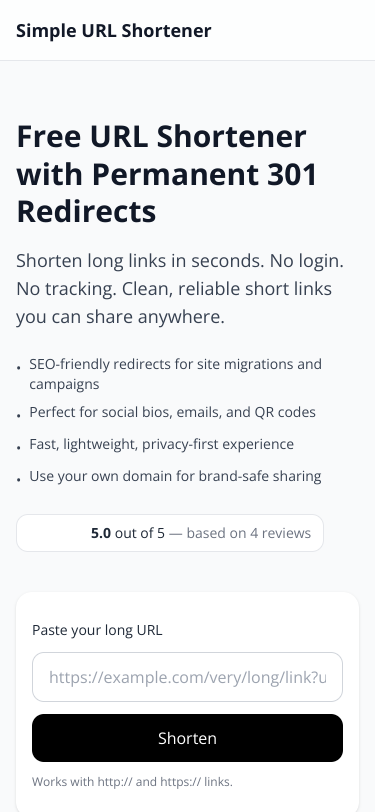Click the main Free URL Shortener heading
Viewport: 375px width, 812px height.
[x=167, y=173]
